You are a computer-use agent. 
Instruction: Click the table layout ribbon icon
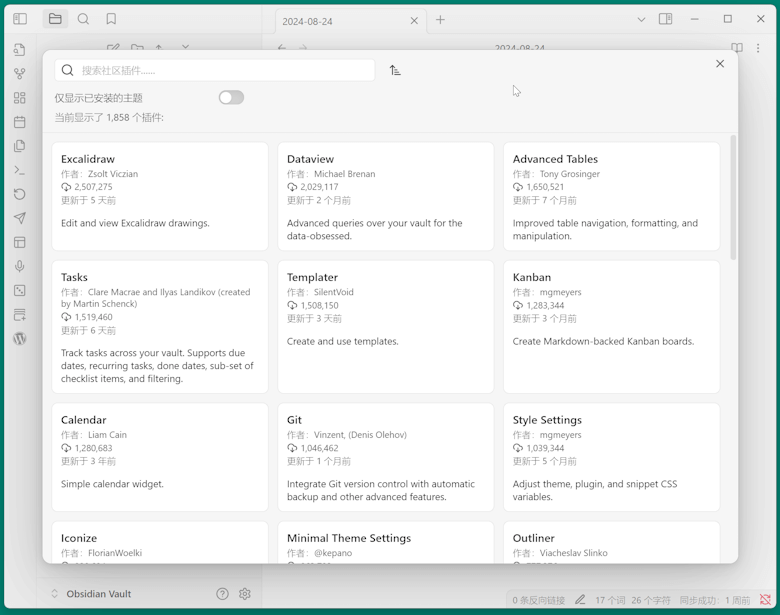[19, 242]
